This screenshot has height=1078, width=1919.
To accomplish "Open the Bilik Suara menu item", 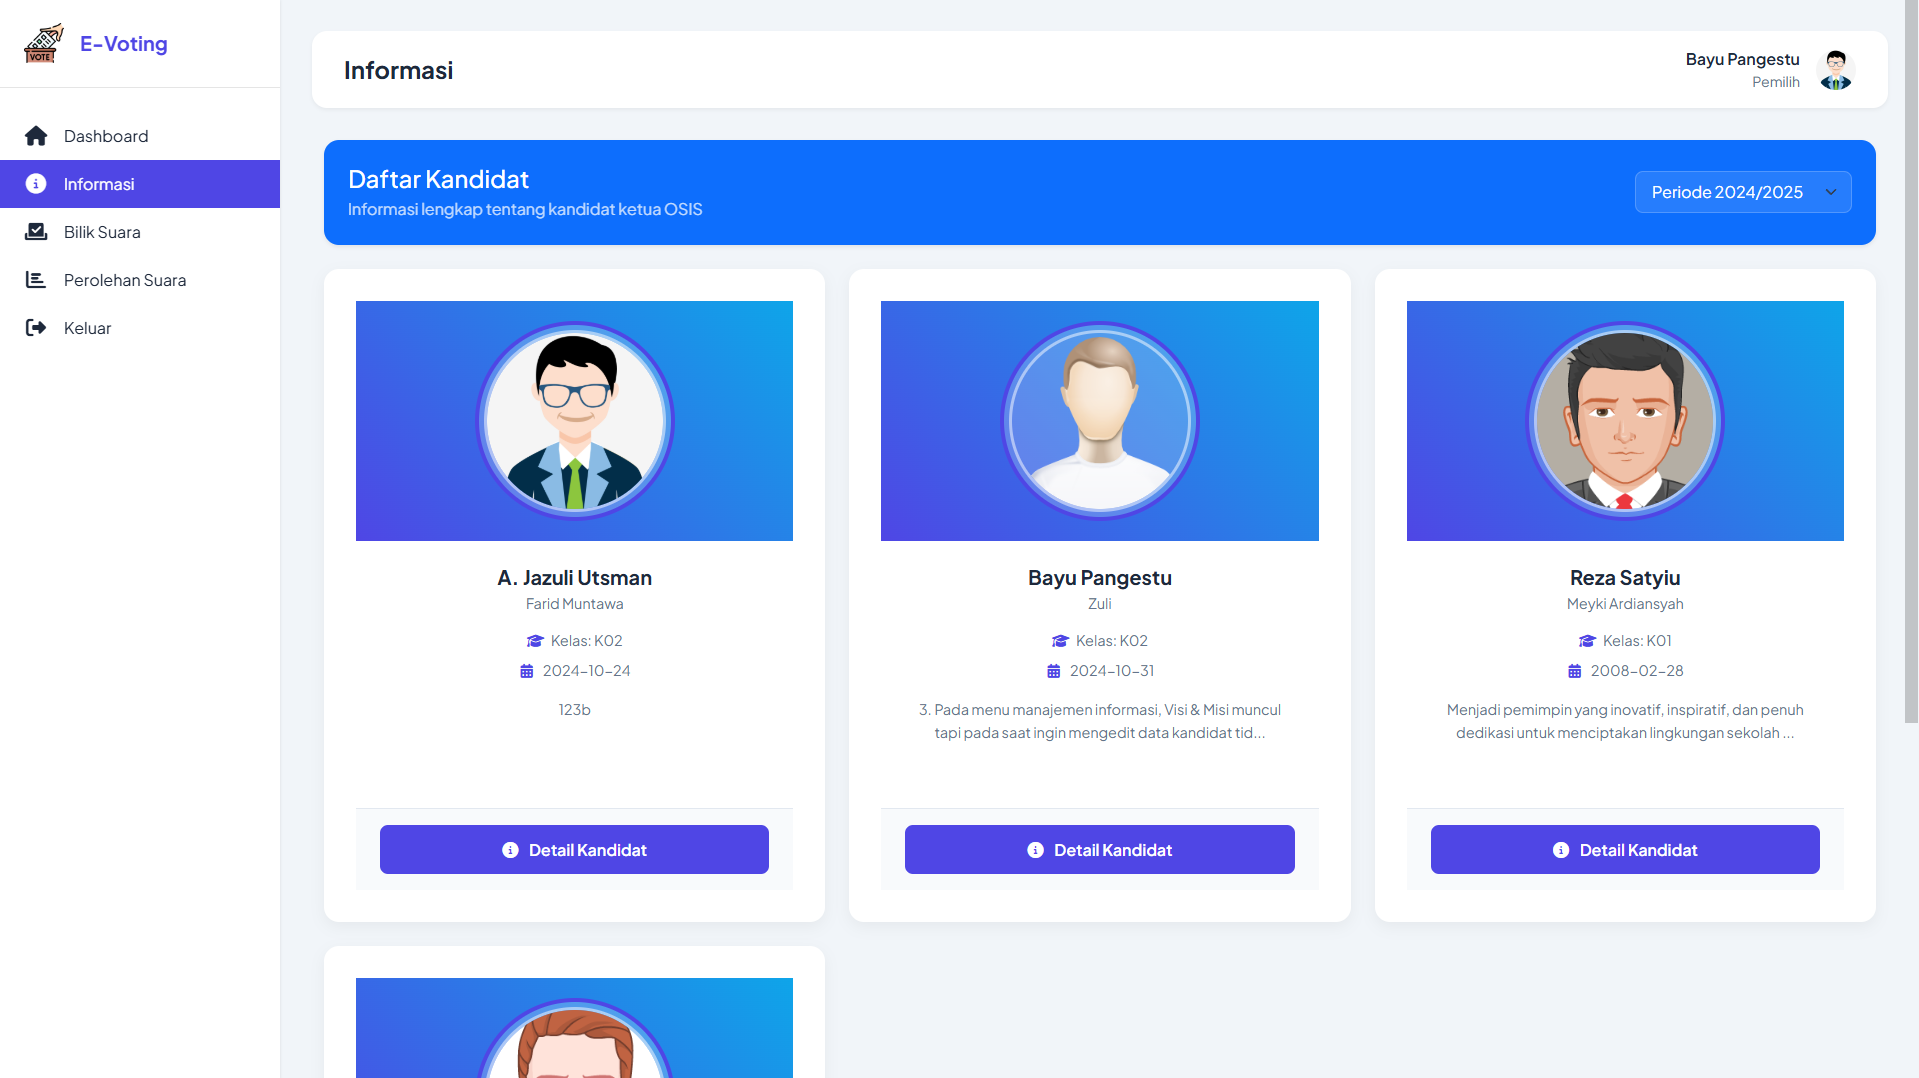I will [140, 232].
